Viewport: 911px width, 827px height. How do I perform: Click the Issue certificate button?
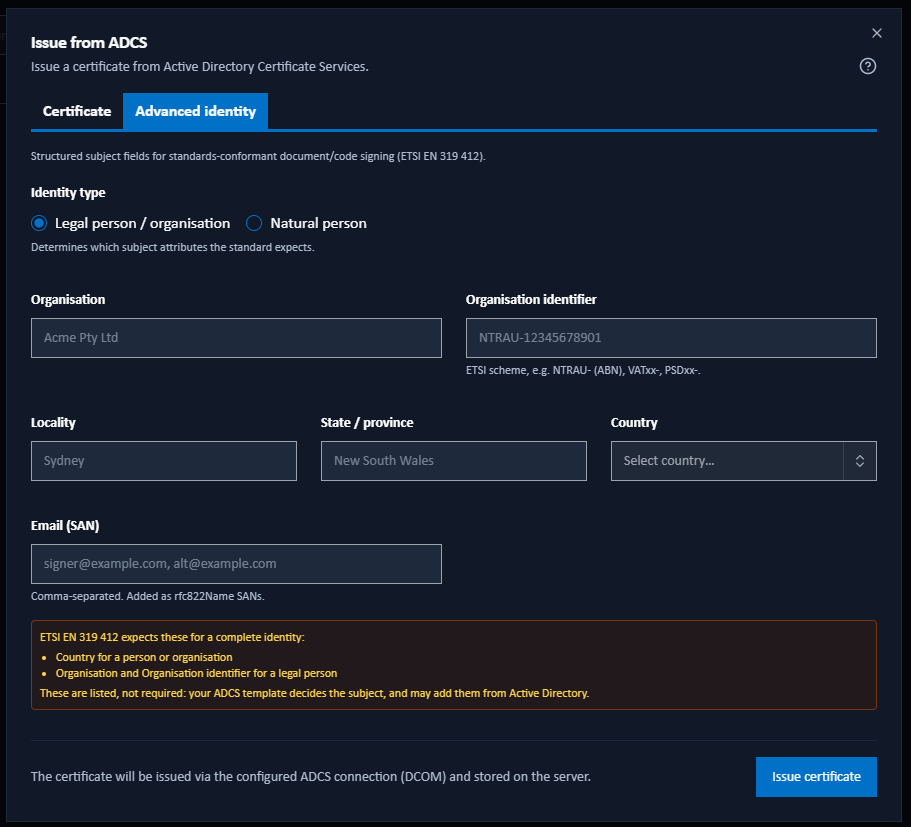[816, 776]
